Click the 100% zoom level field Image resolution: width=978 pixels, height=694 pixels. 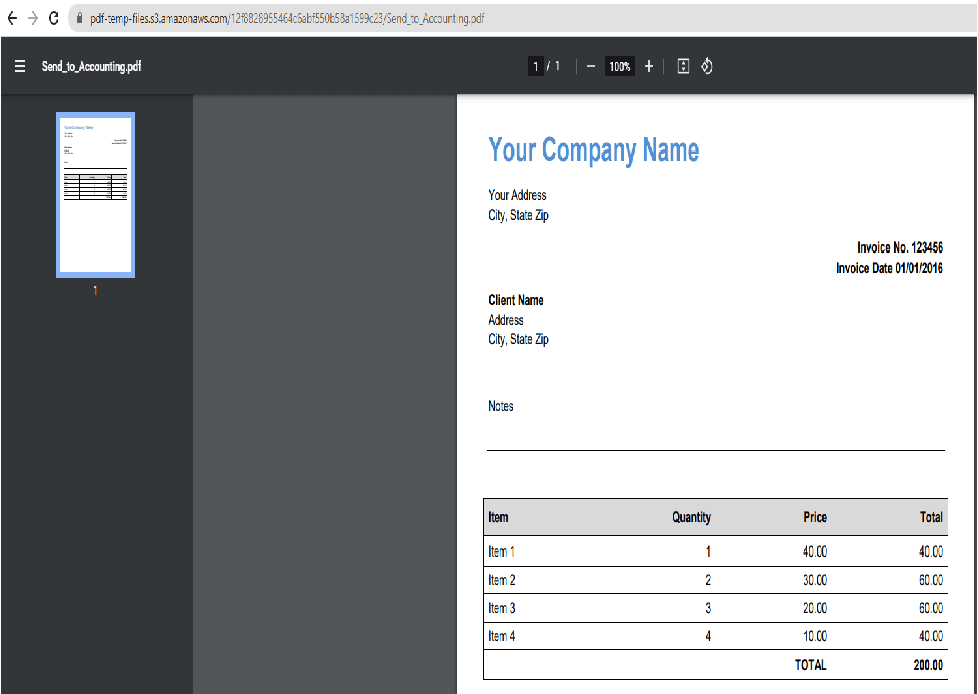[x=620, y=67]
